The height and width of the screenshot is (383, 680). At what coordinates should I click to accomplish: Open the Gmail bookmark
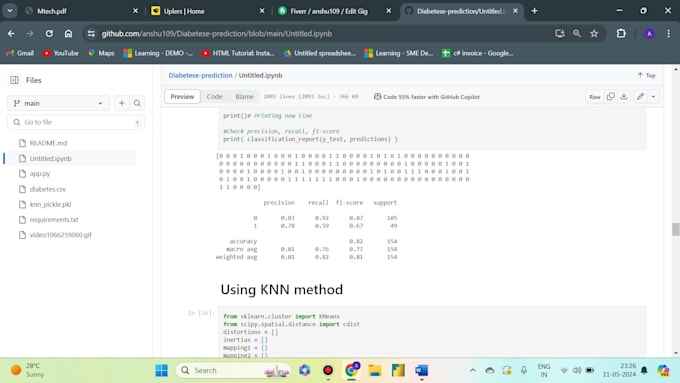pos(20,53)
